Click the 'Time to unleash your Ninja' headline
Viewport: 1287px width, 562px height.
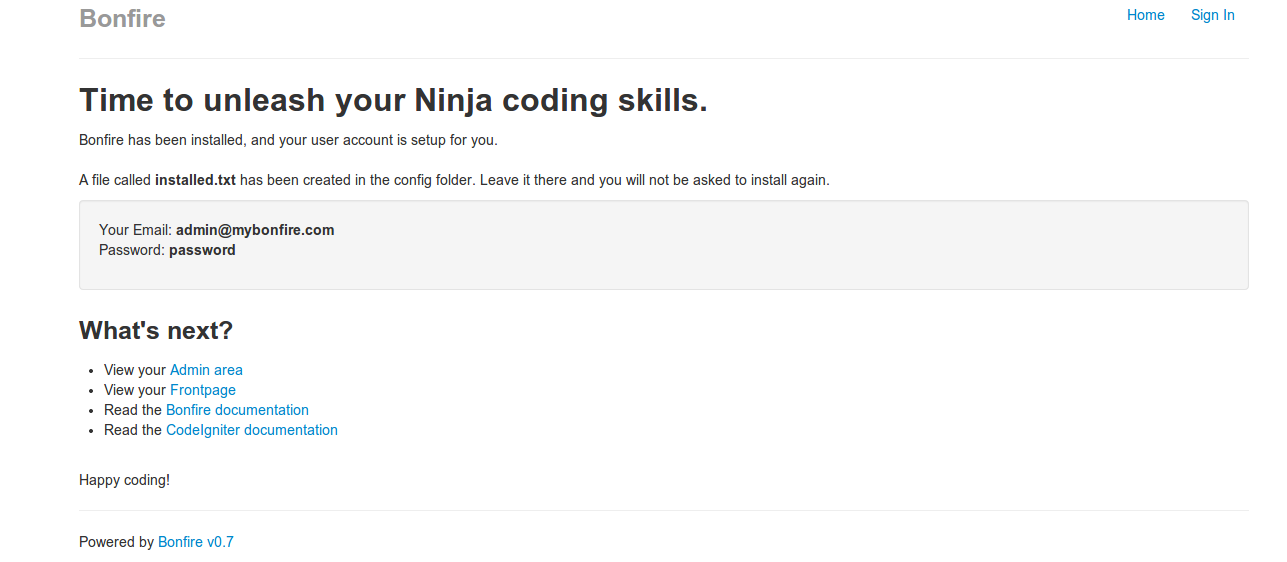[x=393, y=100]
